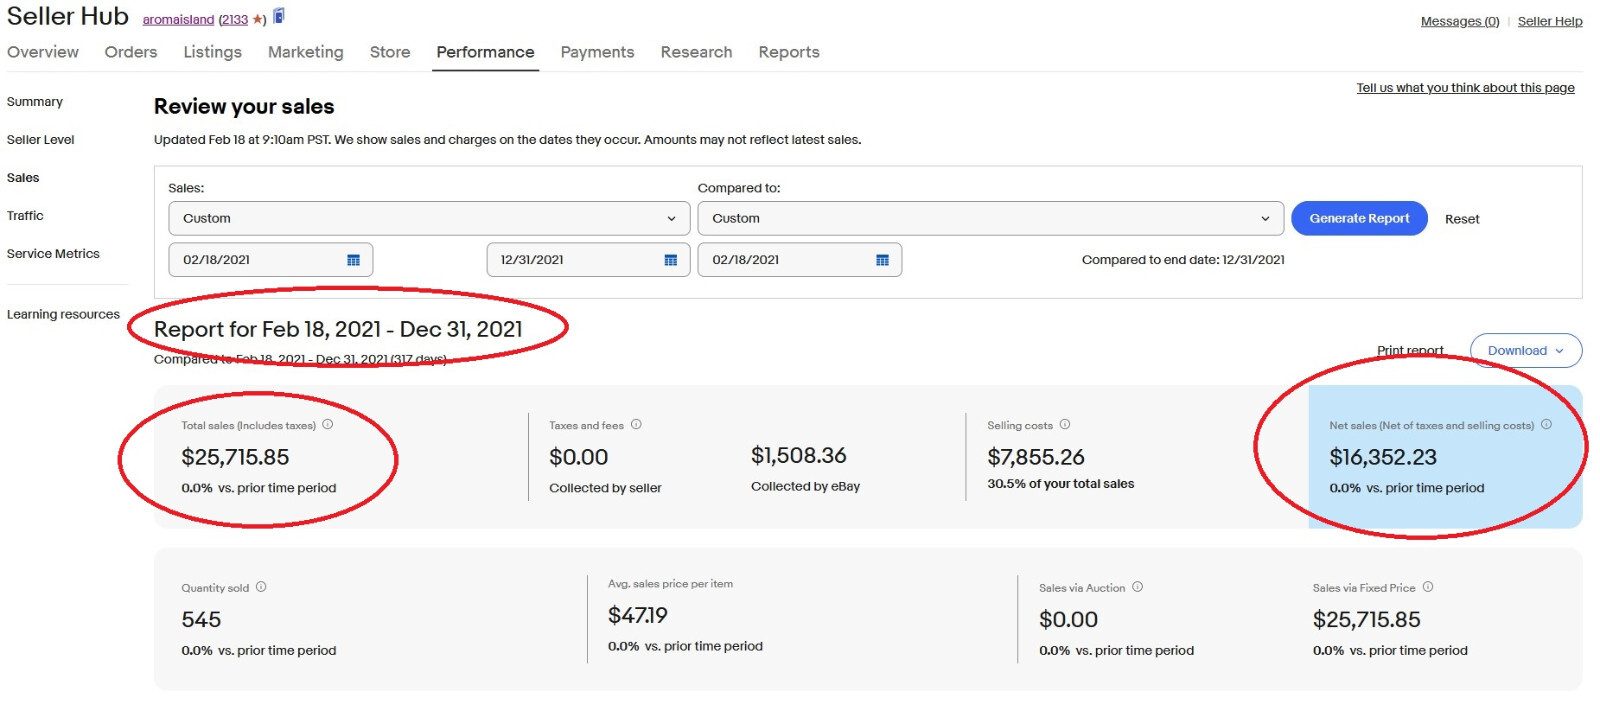Open Traffic in the sidebar

[25, 216]
